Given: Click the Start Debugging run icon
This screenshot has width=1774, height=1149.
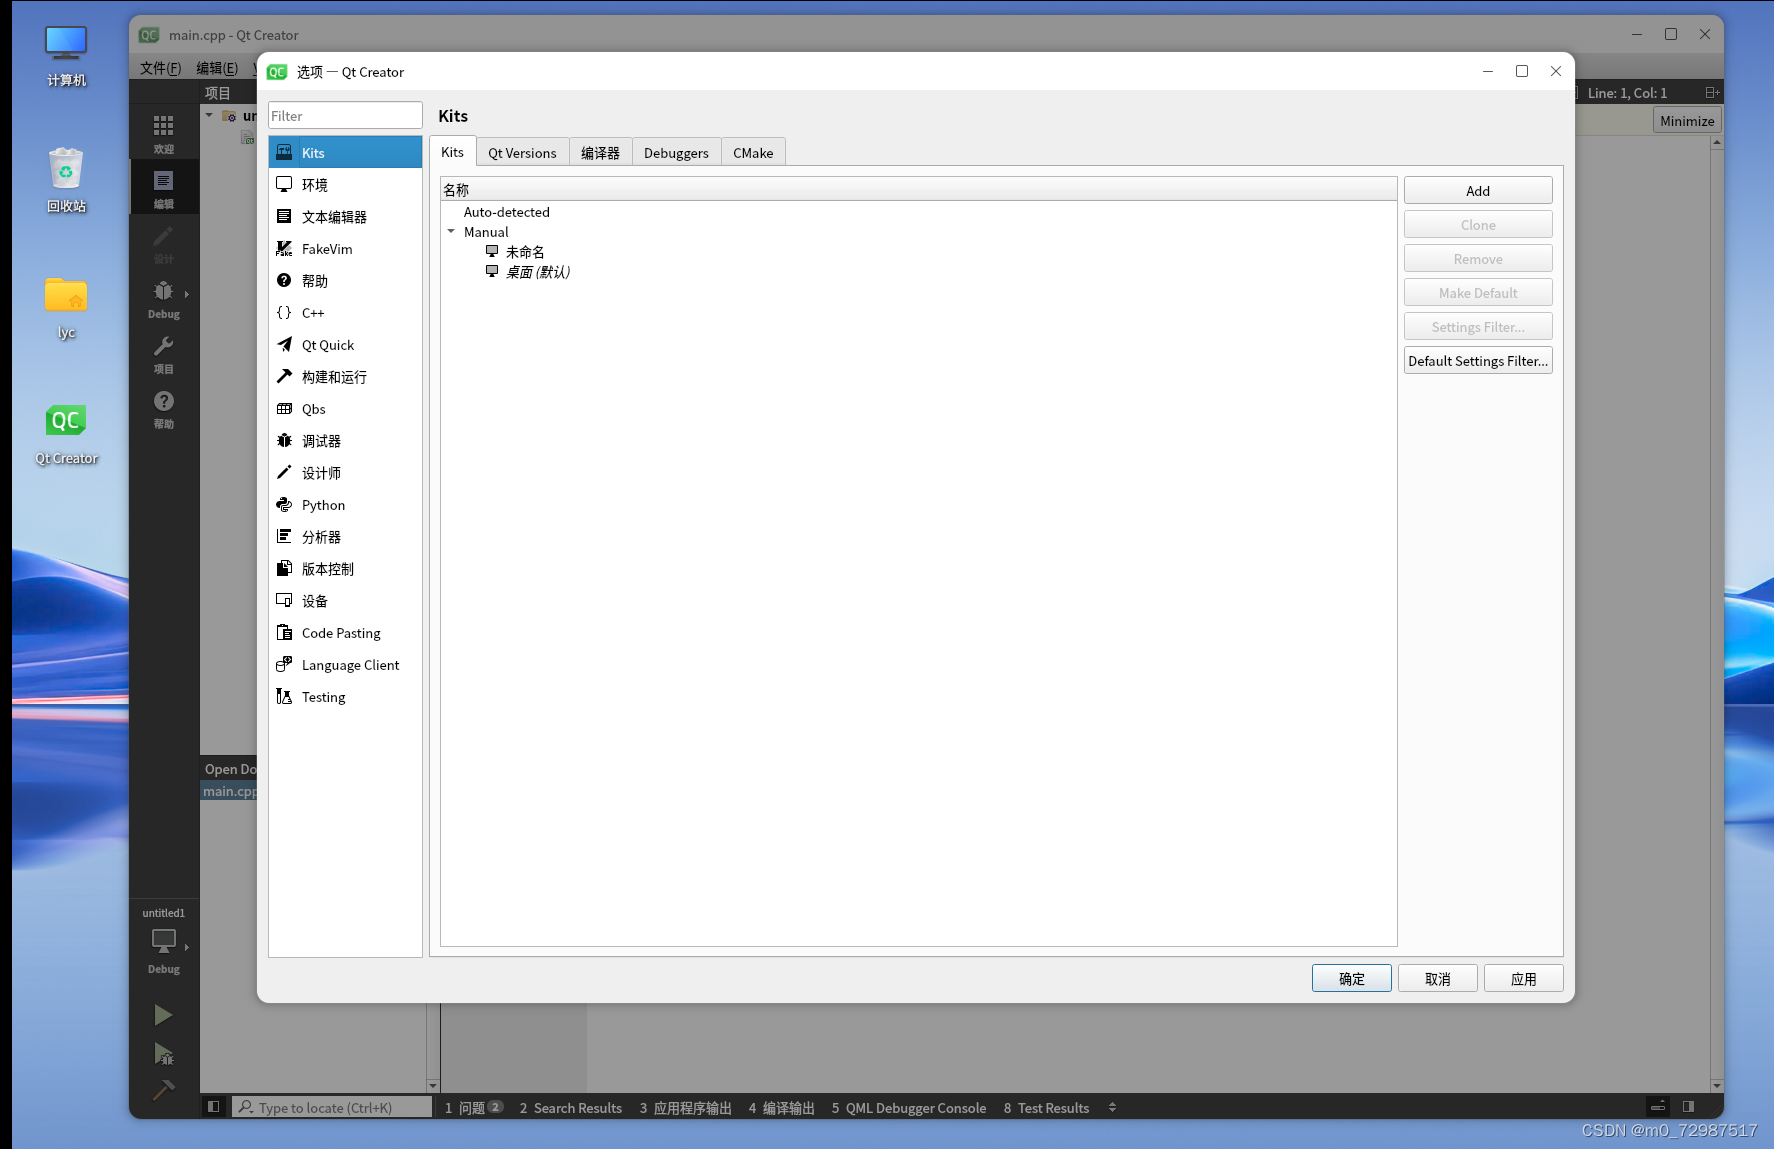Looking at the screenshot, I should tap(164, 1053).
